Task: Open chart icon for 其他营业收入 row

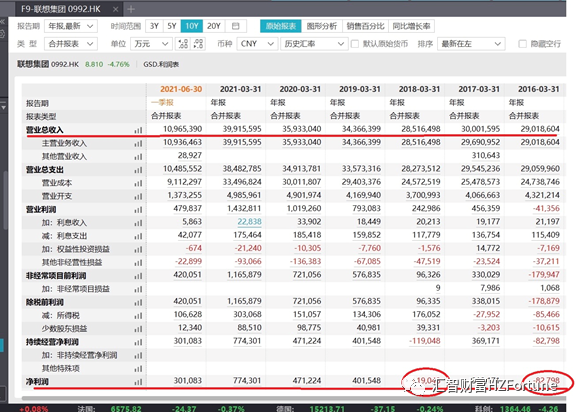Action: pos(138,156)
